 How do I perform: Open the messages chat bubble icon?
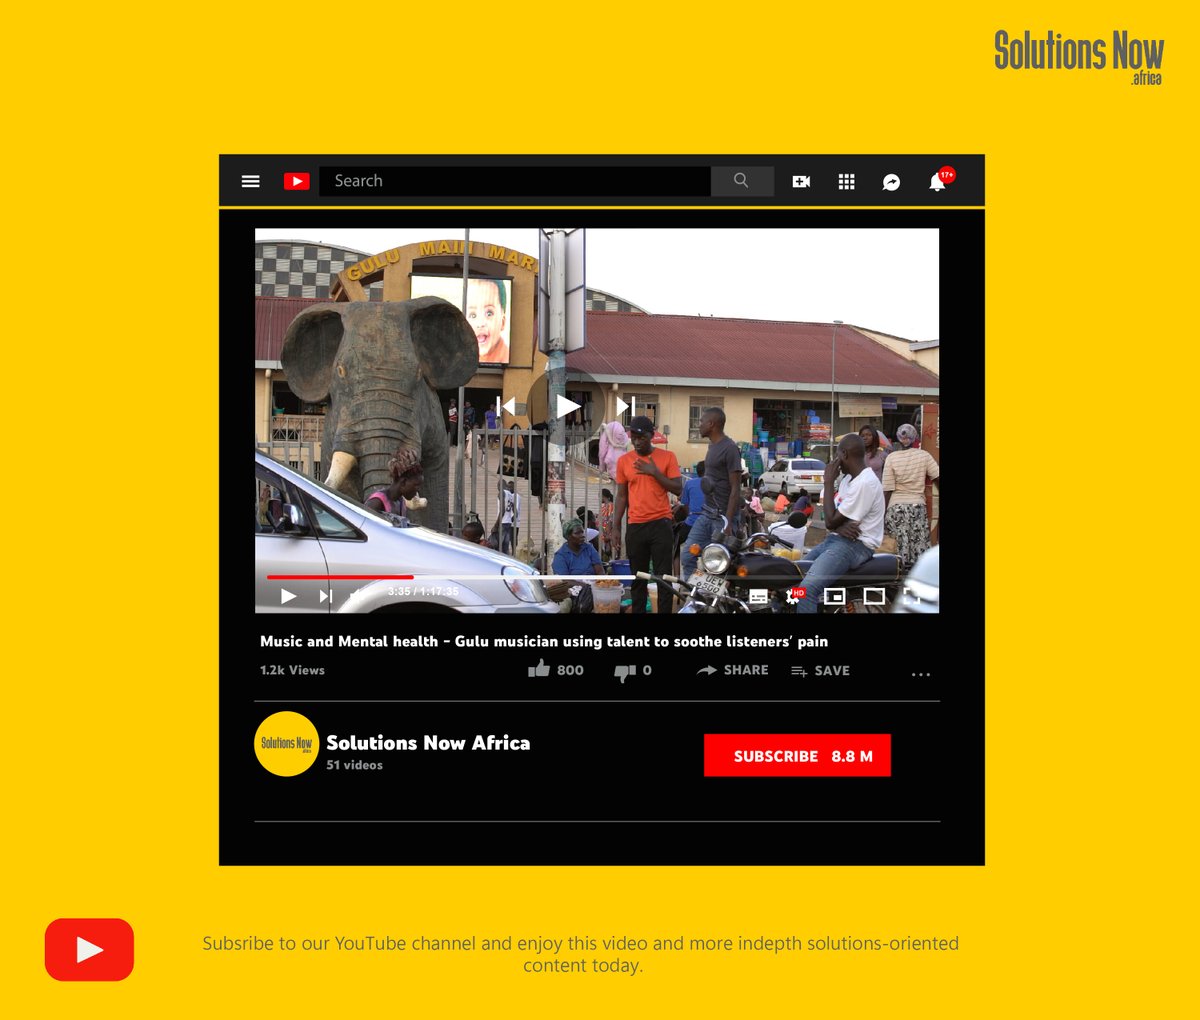click(x=891, y=182)
